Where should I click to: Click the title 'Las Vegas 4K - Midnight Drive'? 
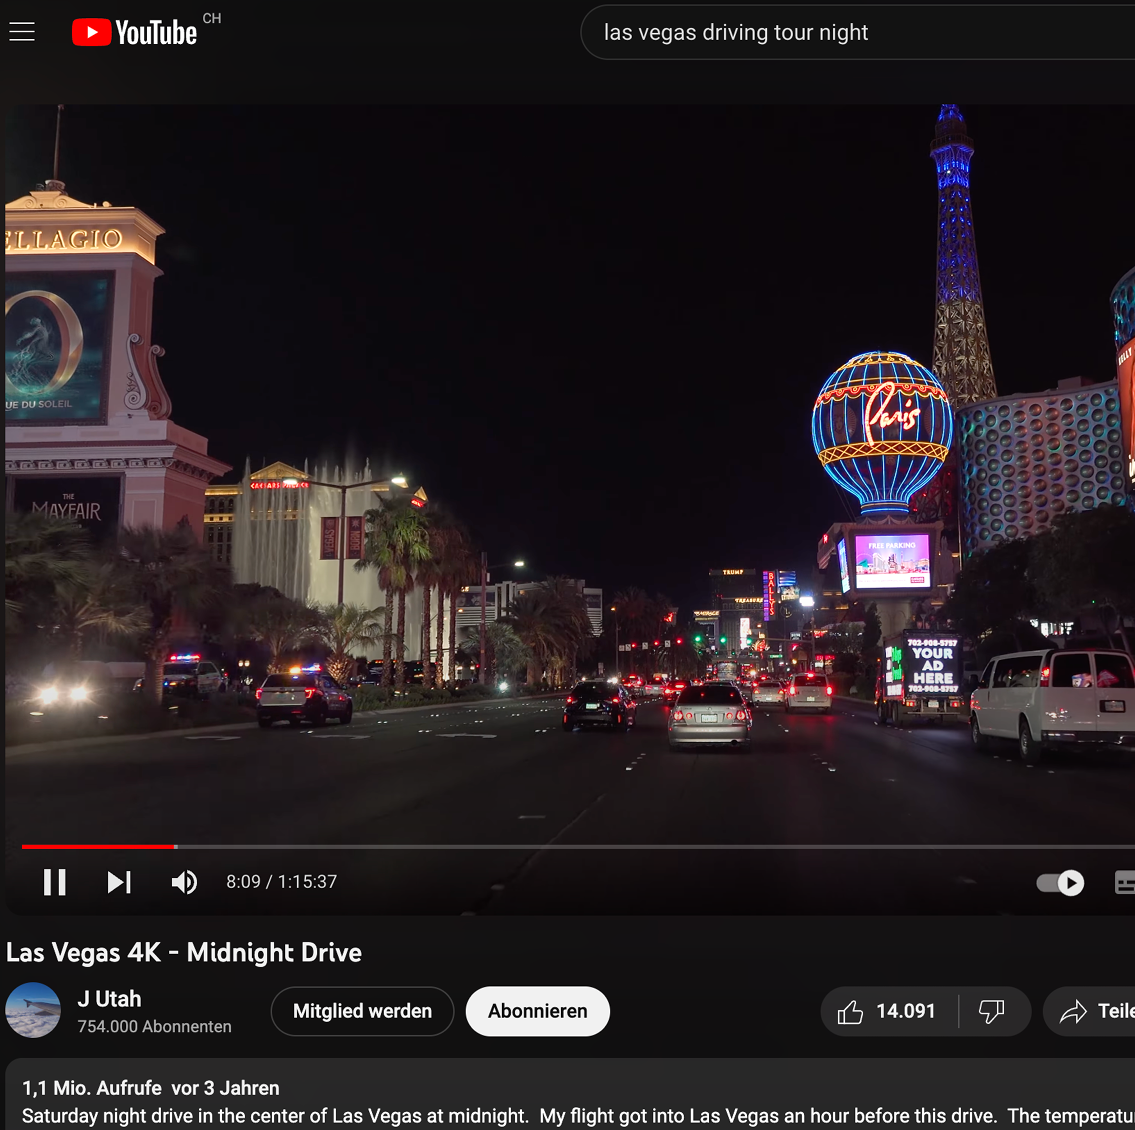(184, 953)
